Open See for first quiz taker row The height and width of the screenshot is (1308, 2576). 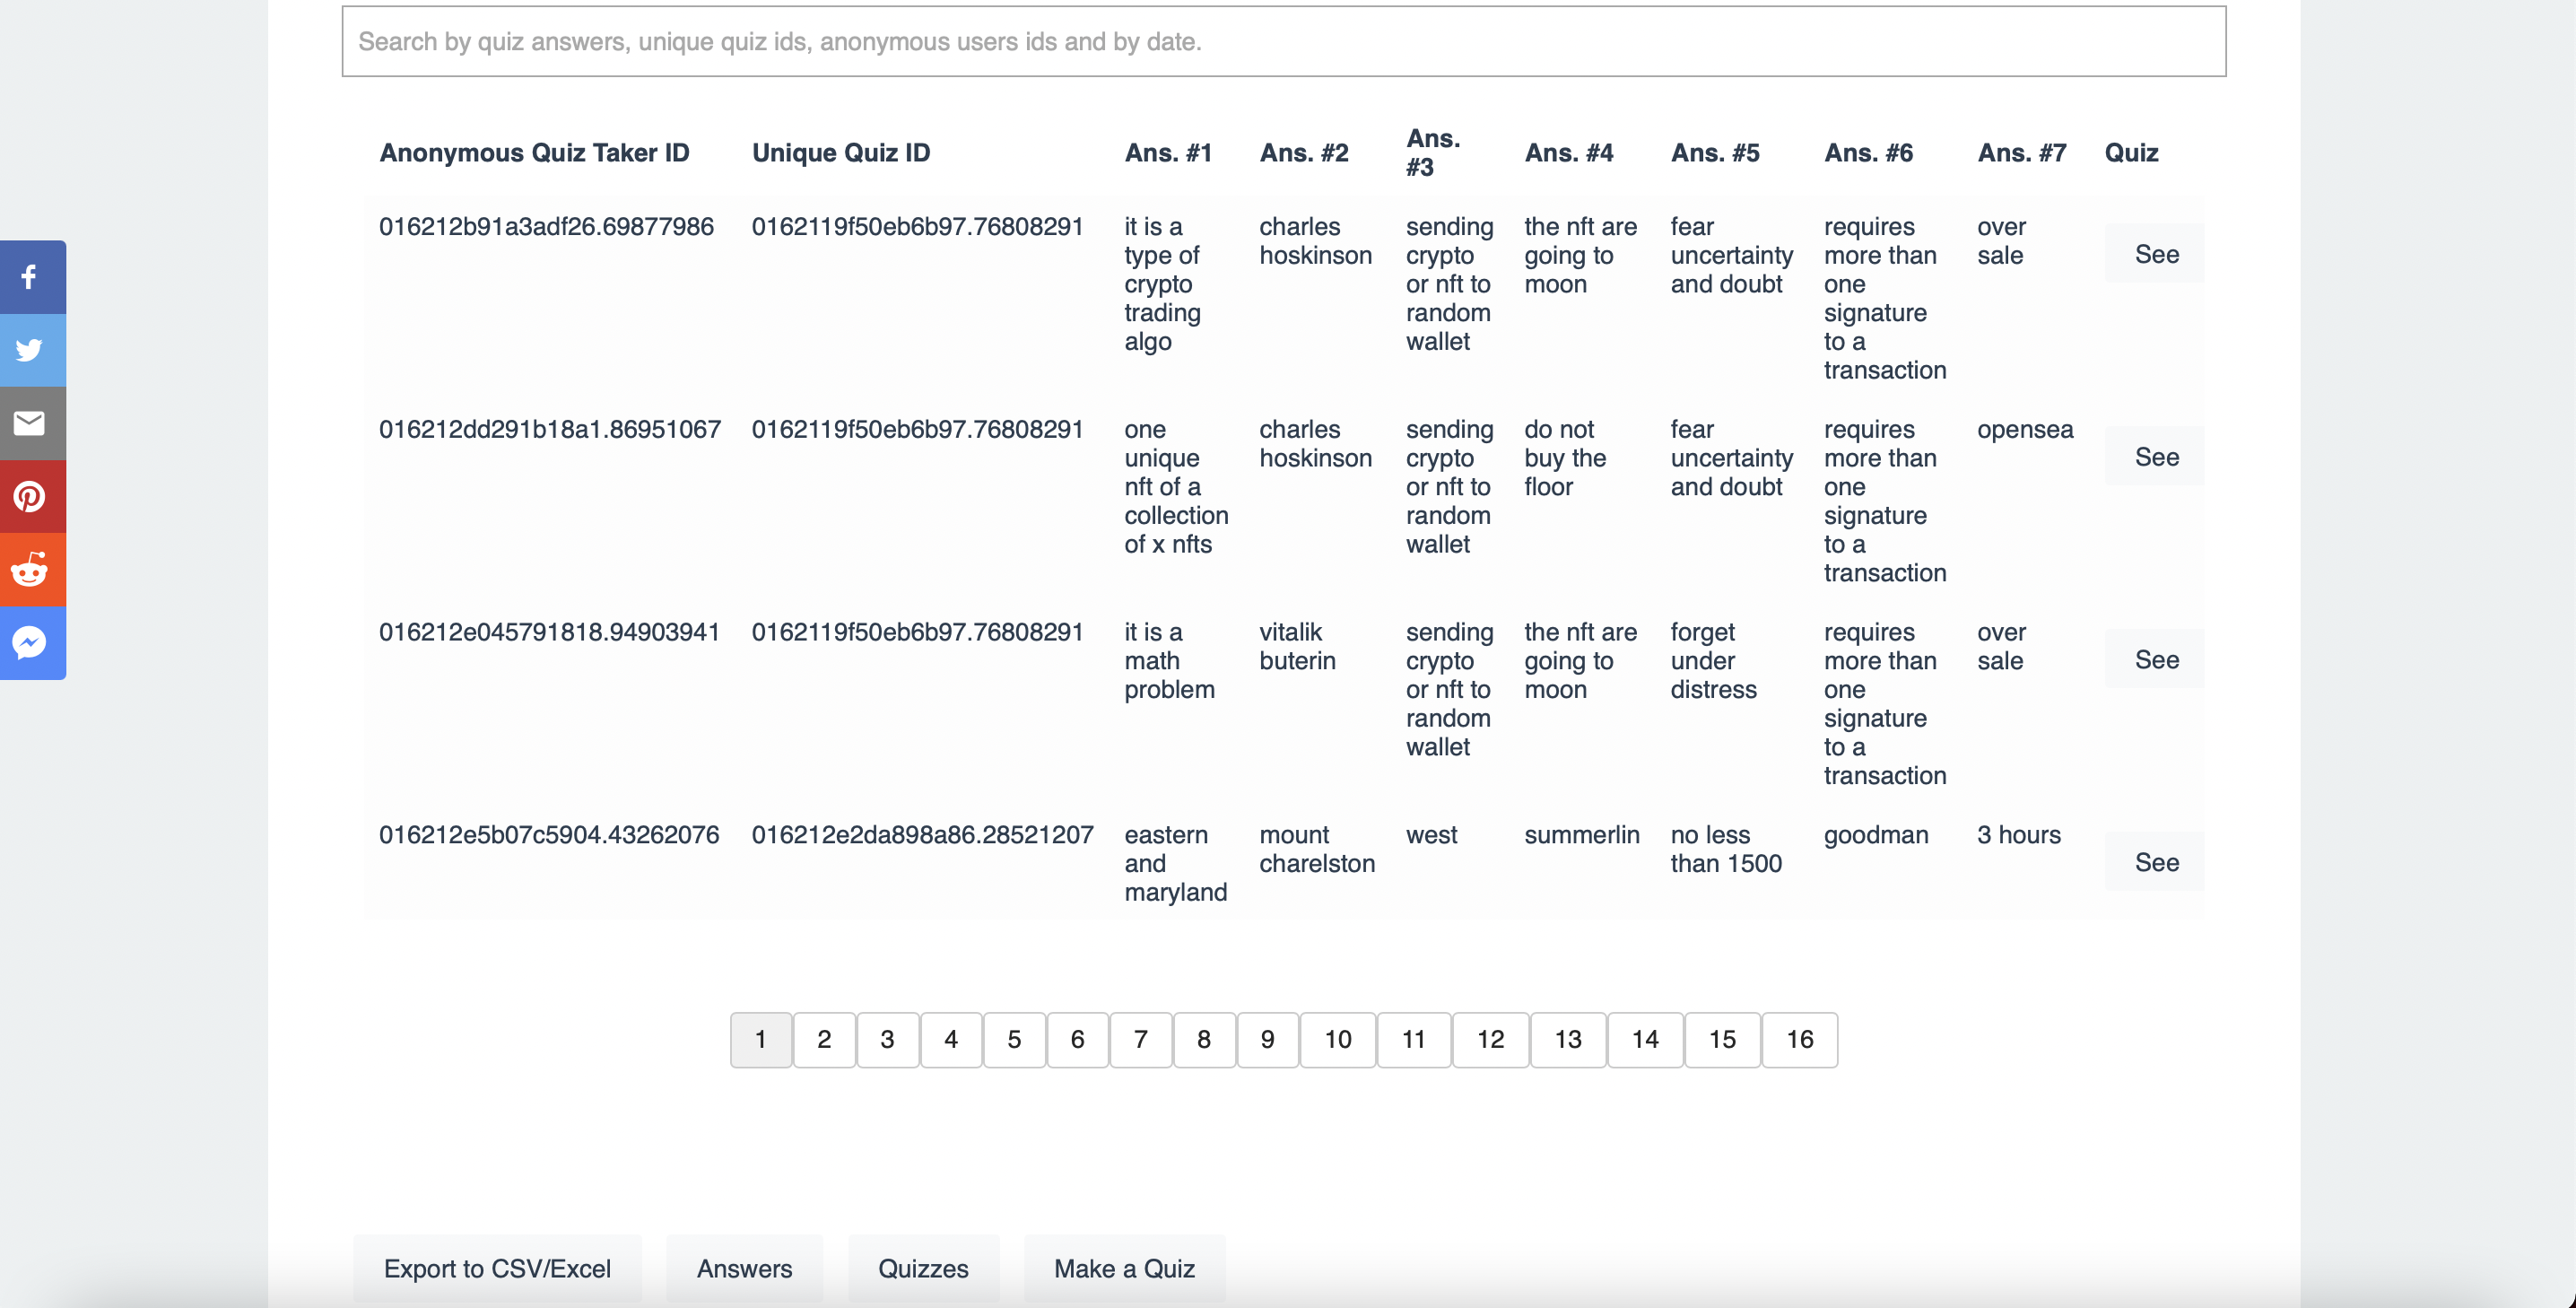pos(2155,254)
